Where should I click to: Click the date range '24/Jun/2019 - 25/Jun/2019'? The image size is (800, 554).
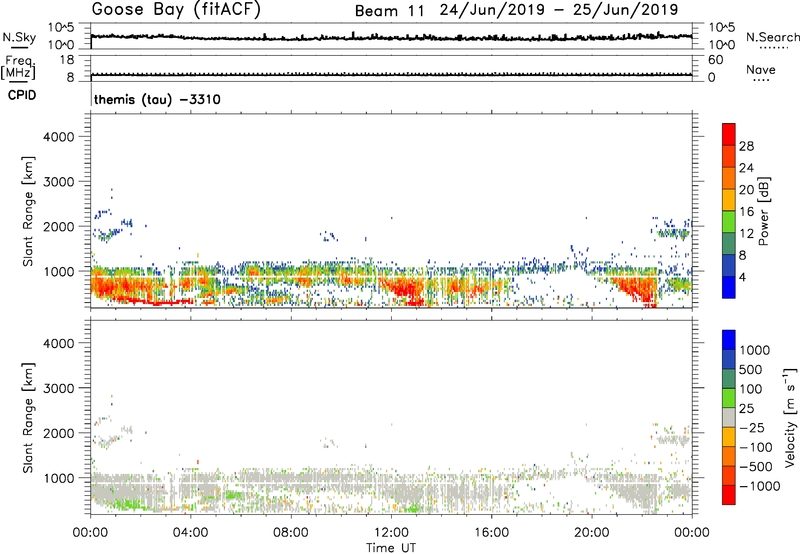pos(559,10)
